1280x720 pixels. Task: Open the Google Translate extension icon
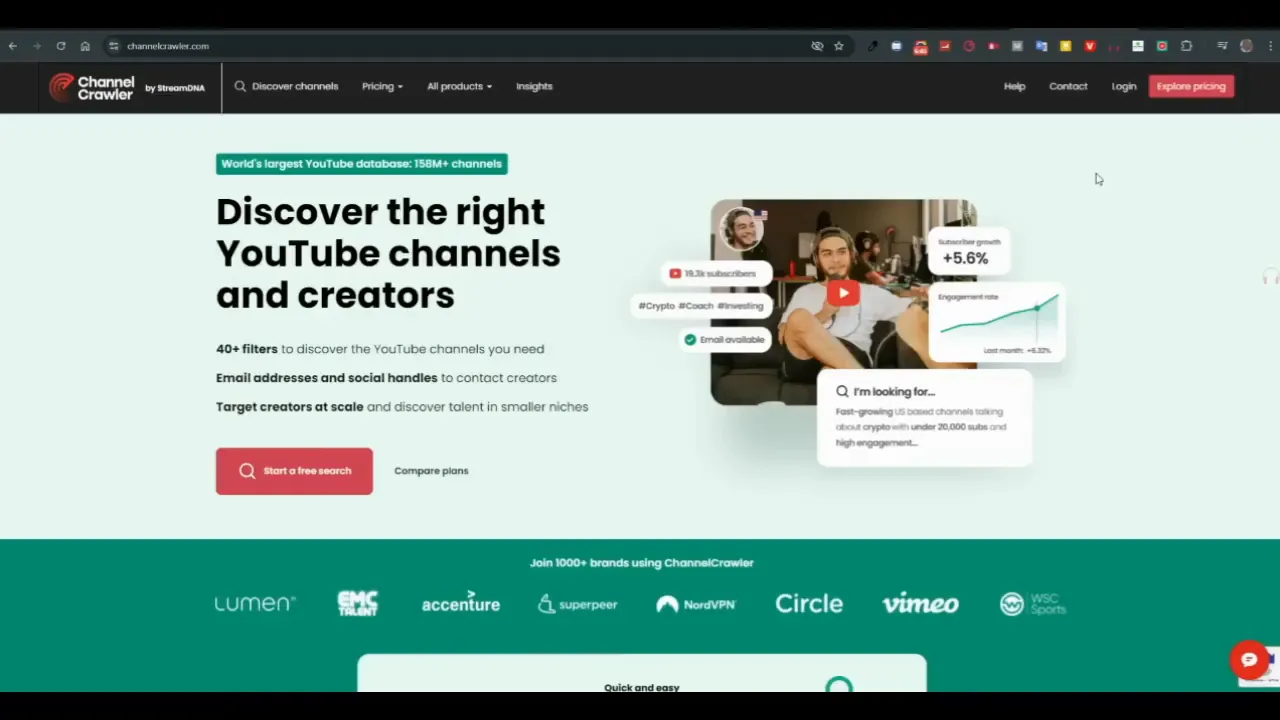(1041, 46)
